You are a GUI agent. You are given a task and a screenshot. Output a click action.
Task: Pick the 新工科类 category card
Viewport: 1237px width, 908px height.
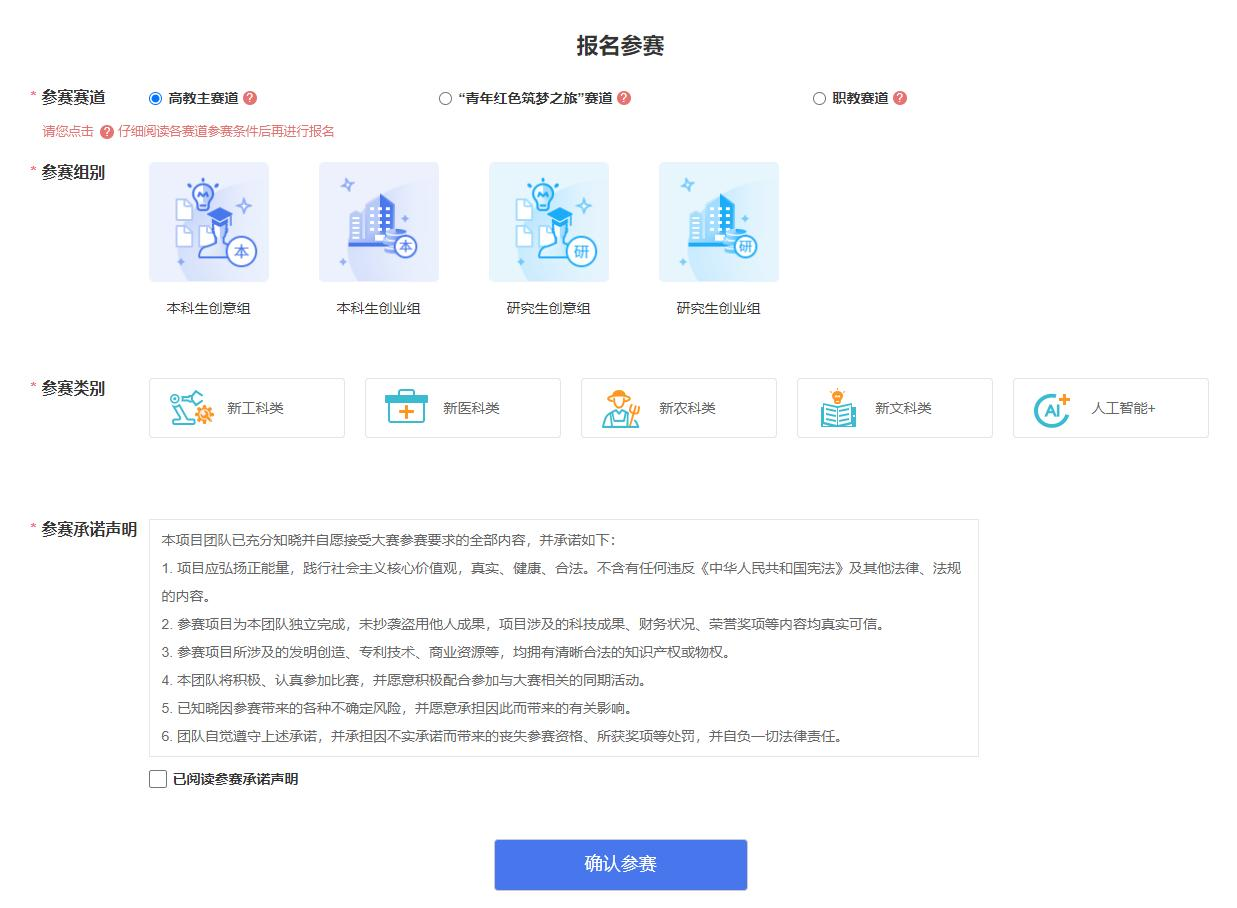tap(246, 408)
